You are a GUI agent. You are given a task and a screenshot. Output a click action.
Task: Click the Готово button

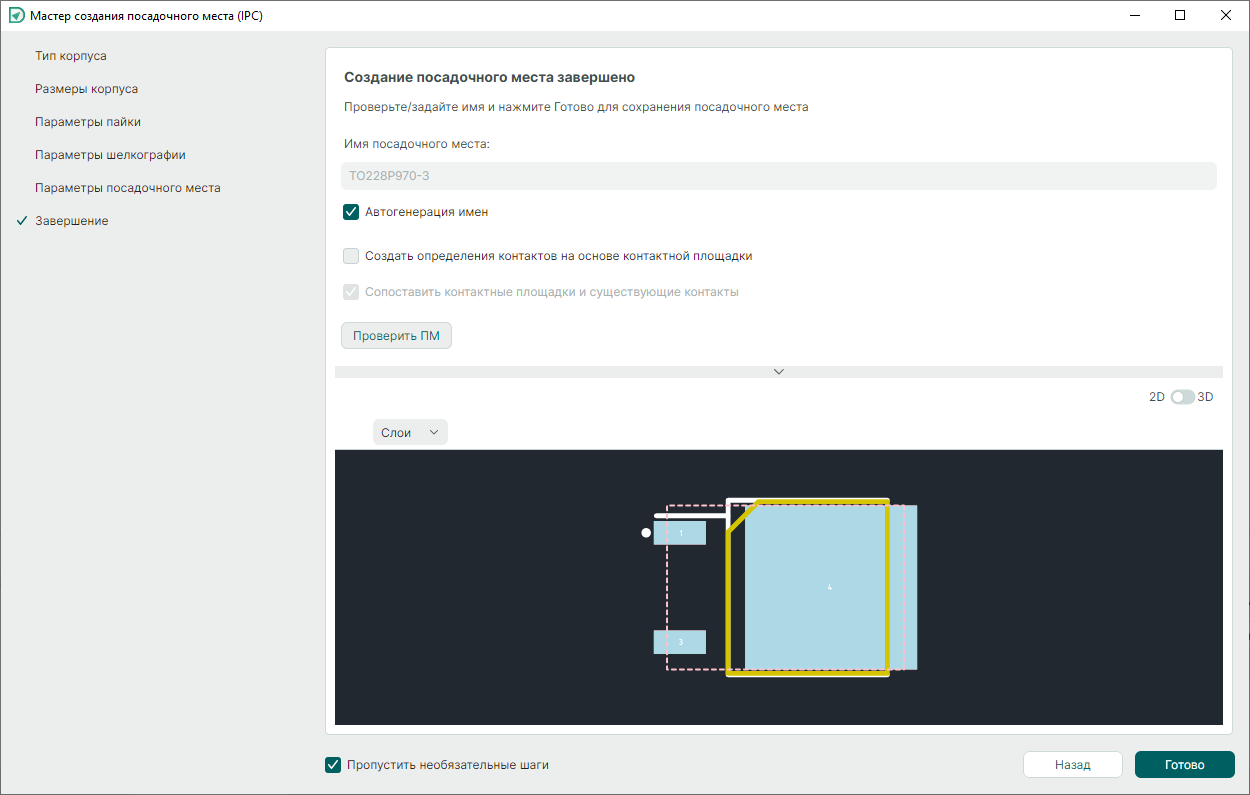[x=1184, y=765]
